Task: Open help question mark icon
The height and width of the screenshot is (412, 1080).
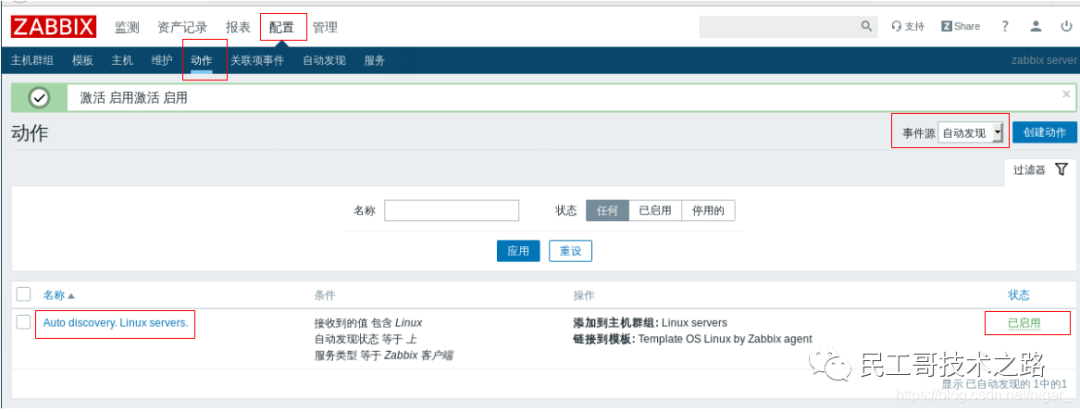Action: [1005, 26]
